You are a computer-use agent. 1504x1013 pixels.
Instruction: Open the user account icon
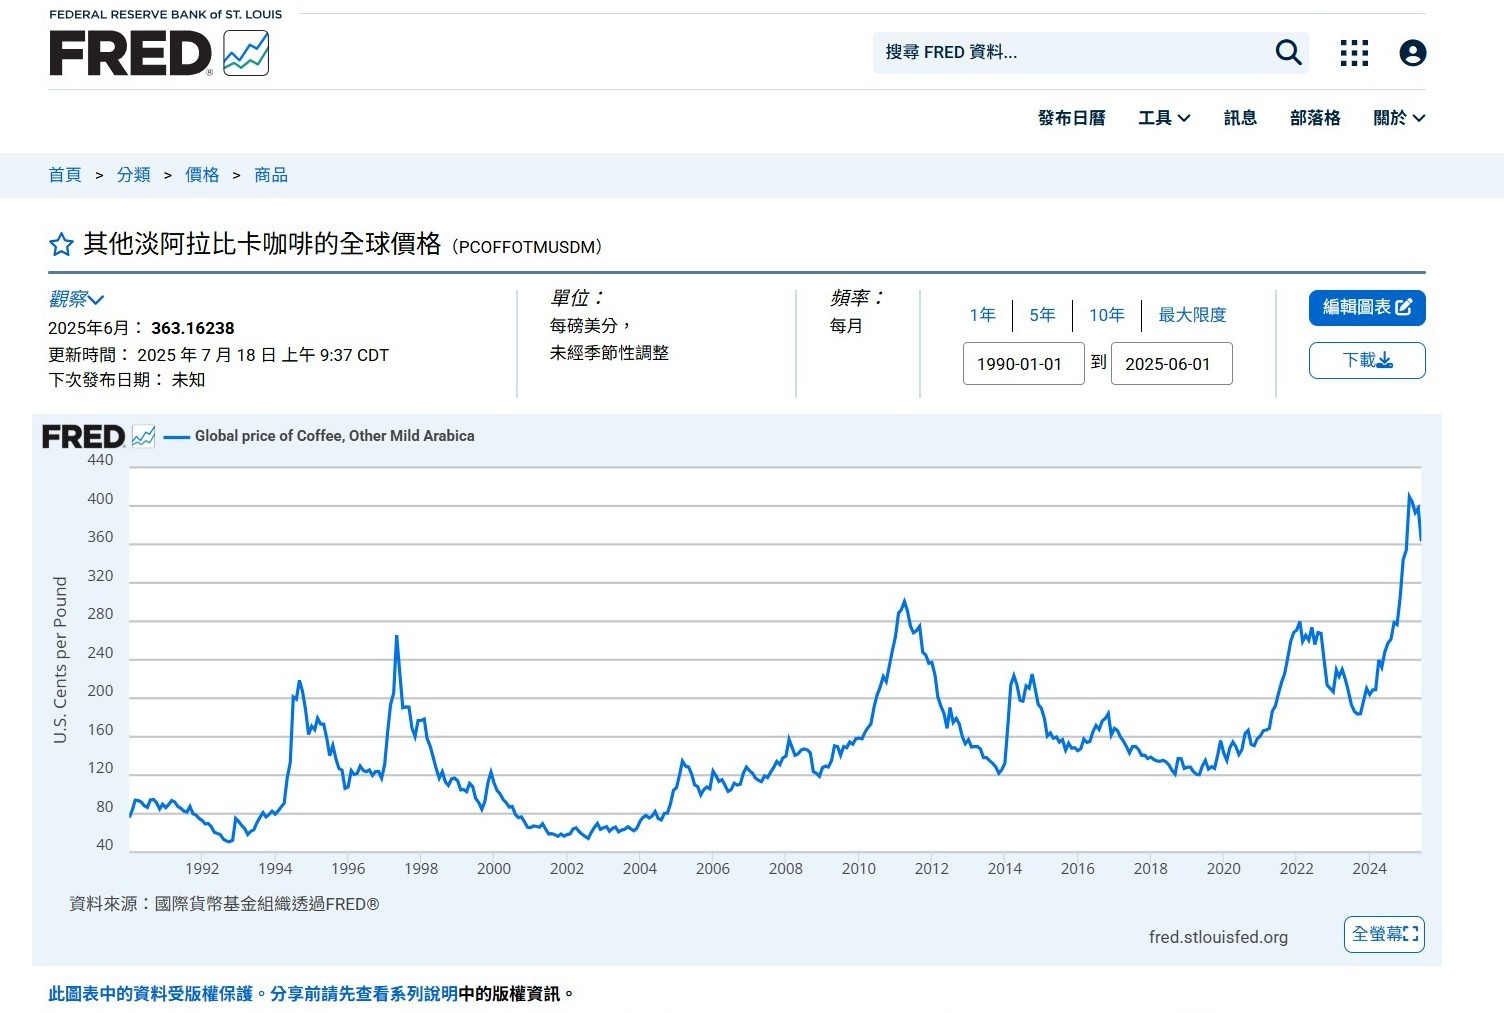pyautogui.click(x=1412, y=53)
